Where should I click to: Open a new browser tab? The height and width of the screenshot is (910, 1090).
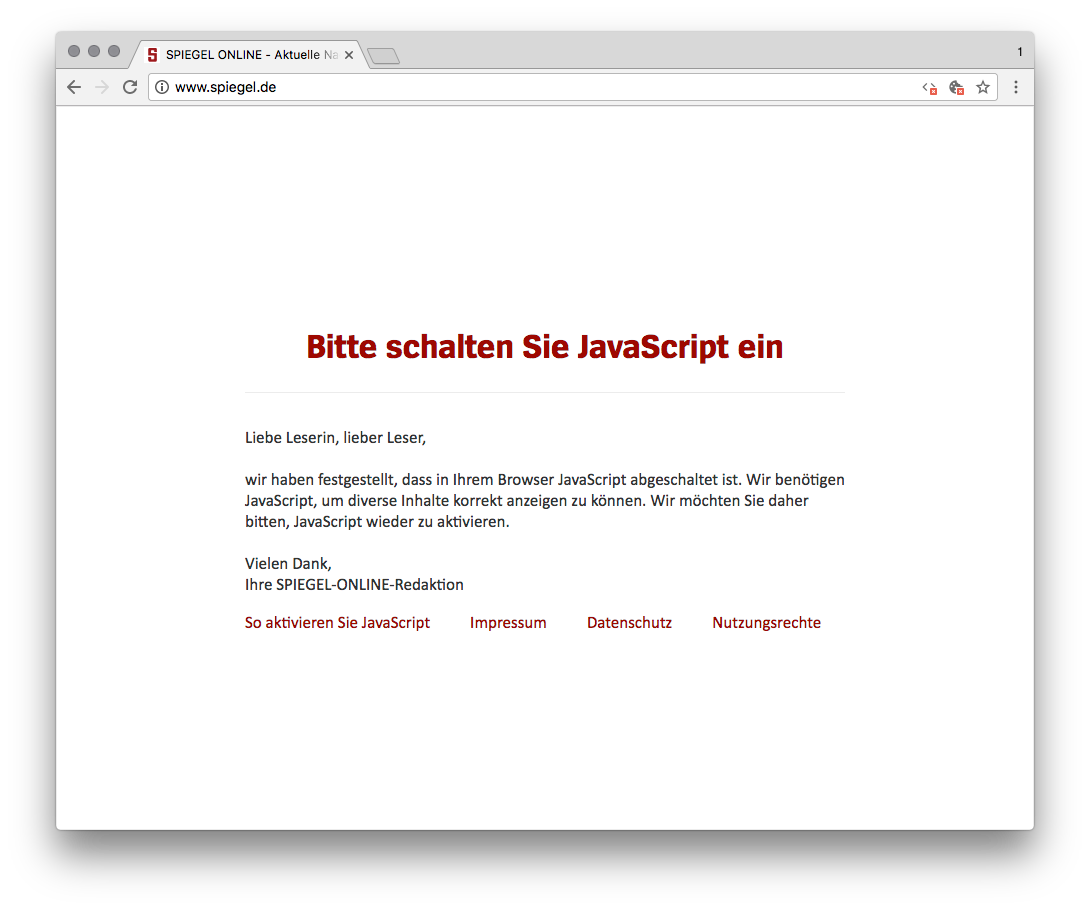(383, 57)
